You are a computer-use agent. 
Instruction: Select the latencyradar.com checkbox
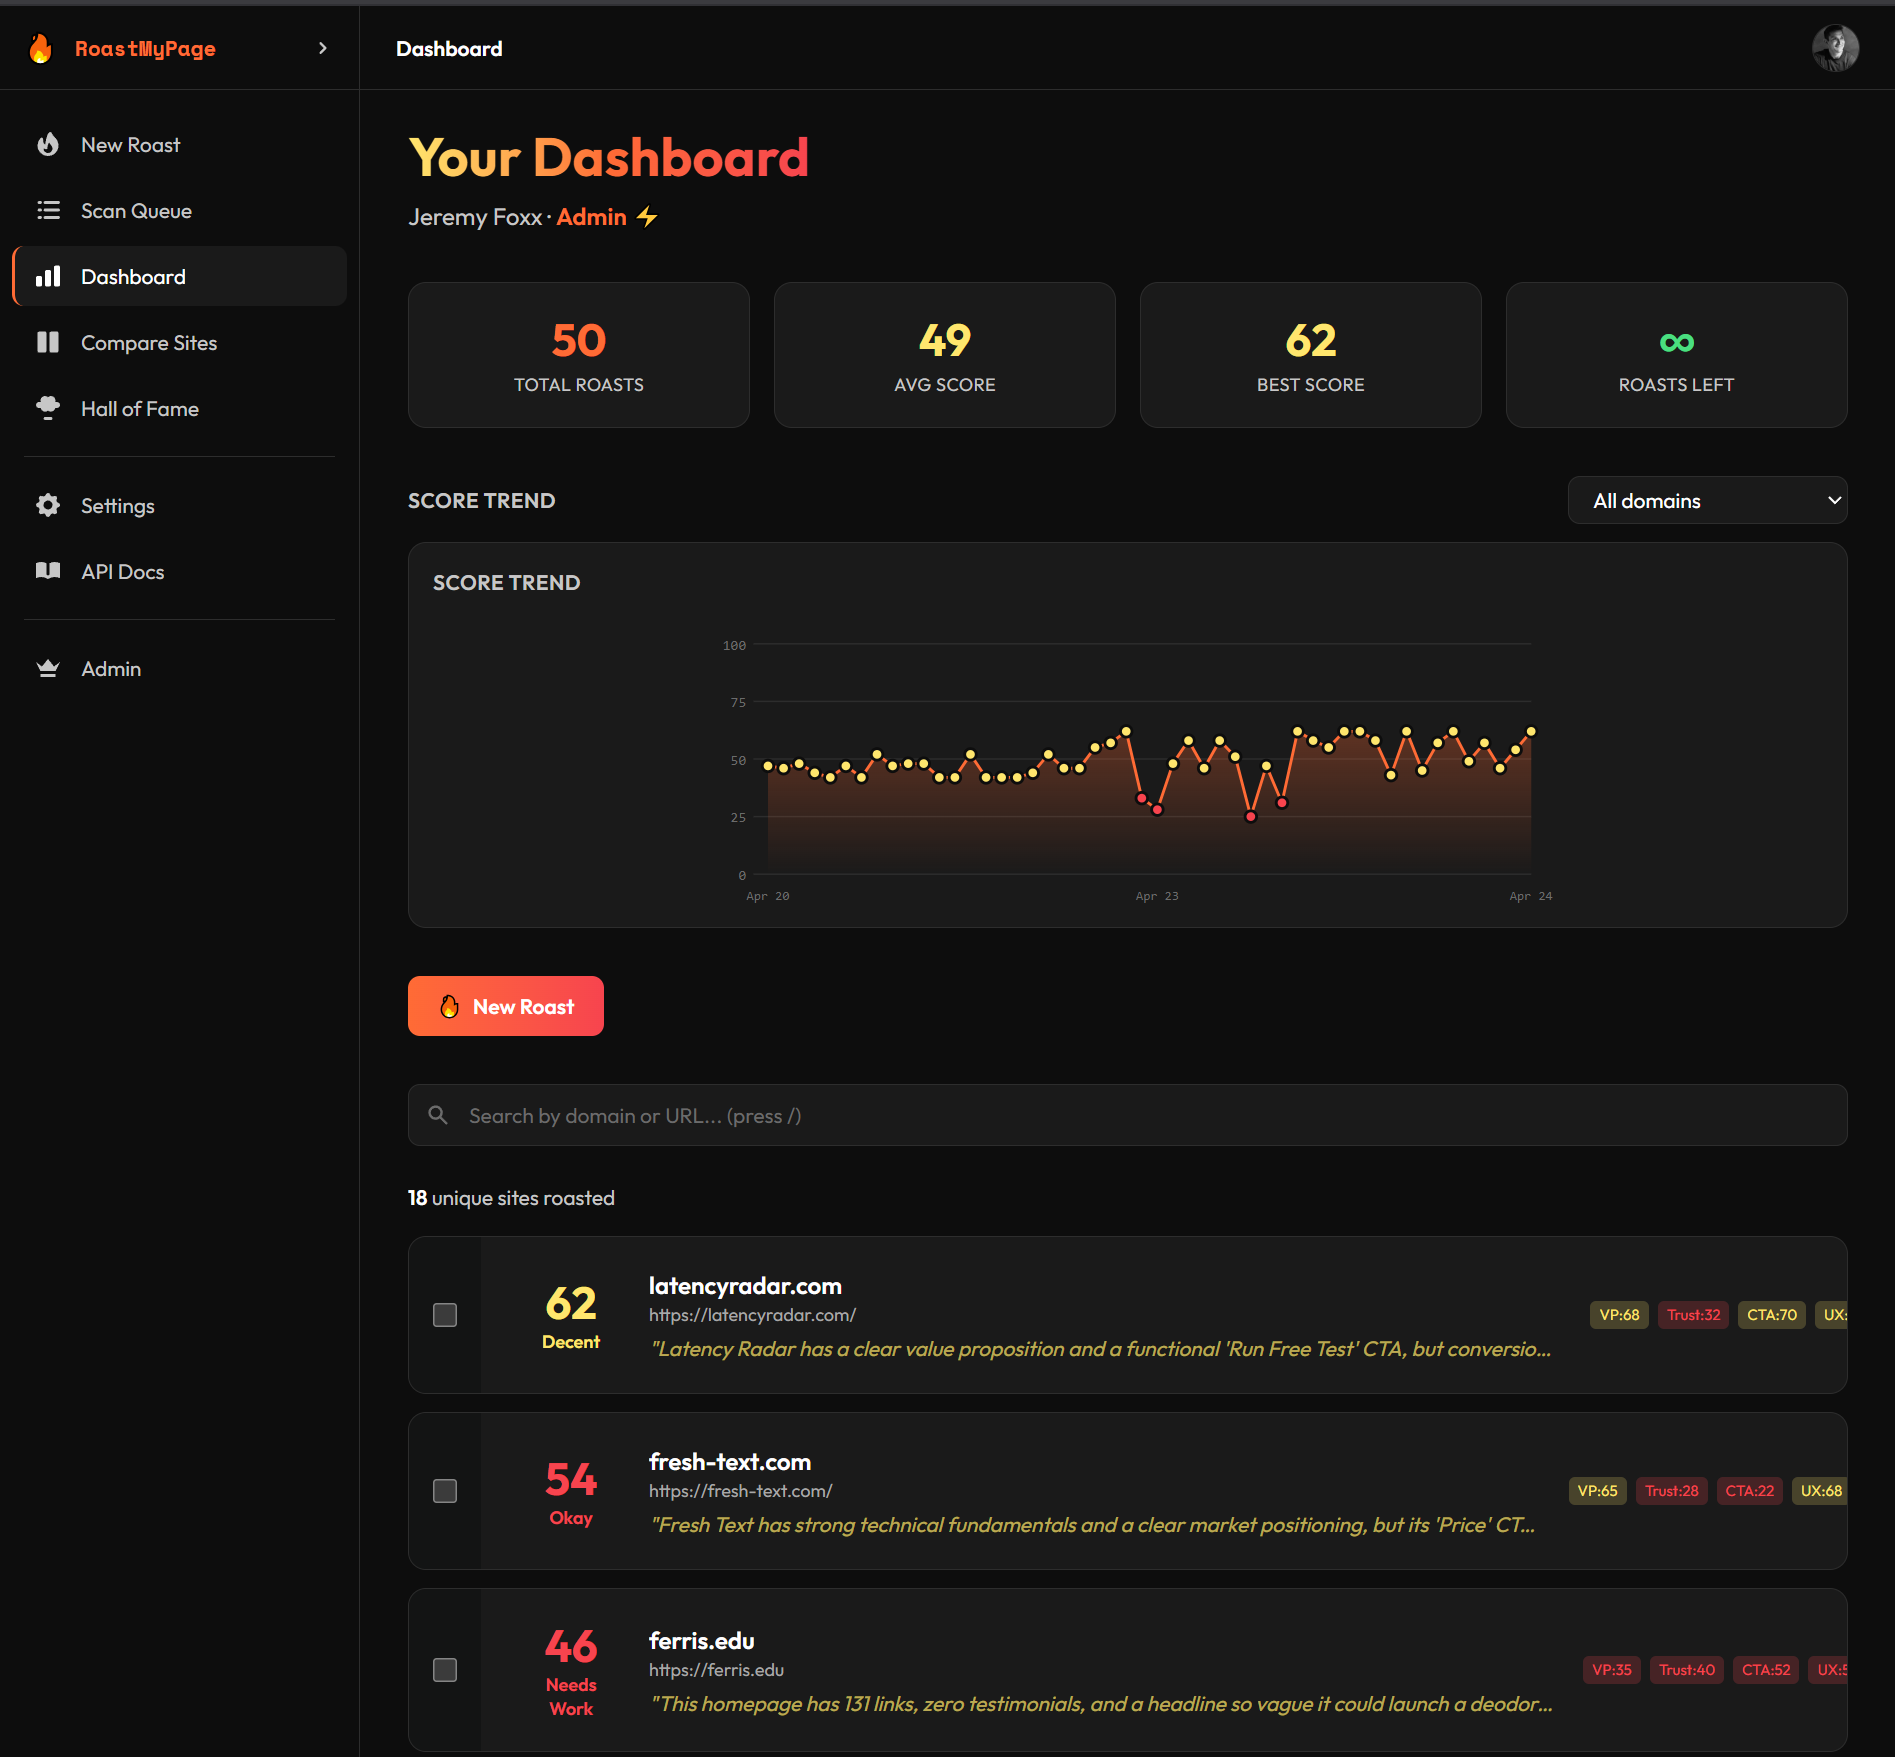click(445, 1315)
